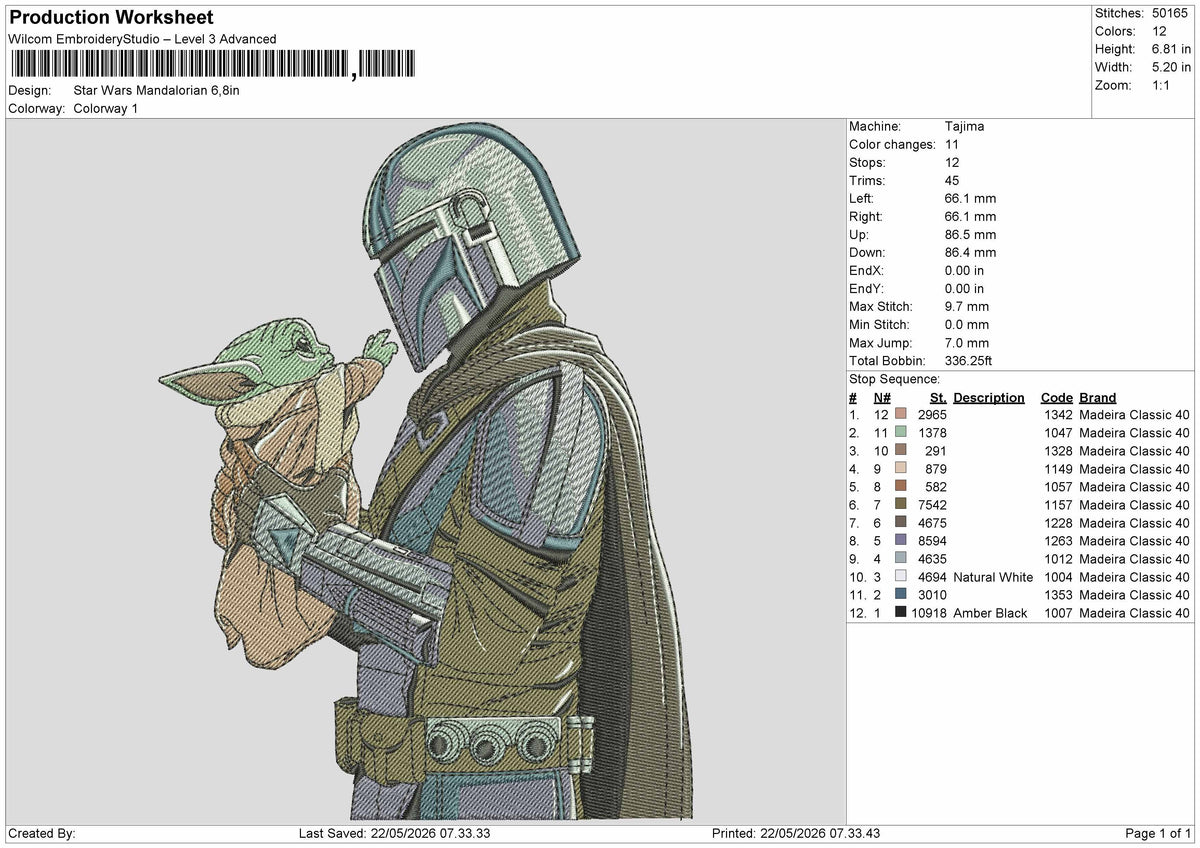Click the 'Stop Sequence:' label
Viewport: 1200px width, 848px height.
coord(895,379)
